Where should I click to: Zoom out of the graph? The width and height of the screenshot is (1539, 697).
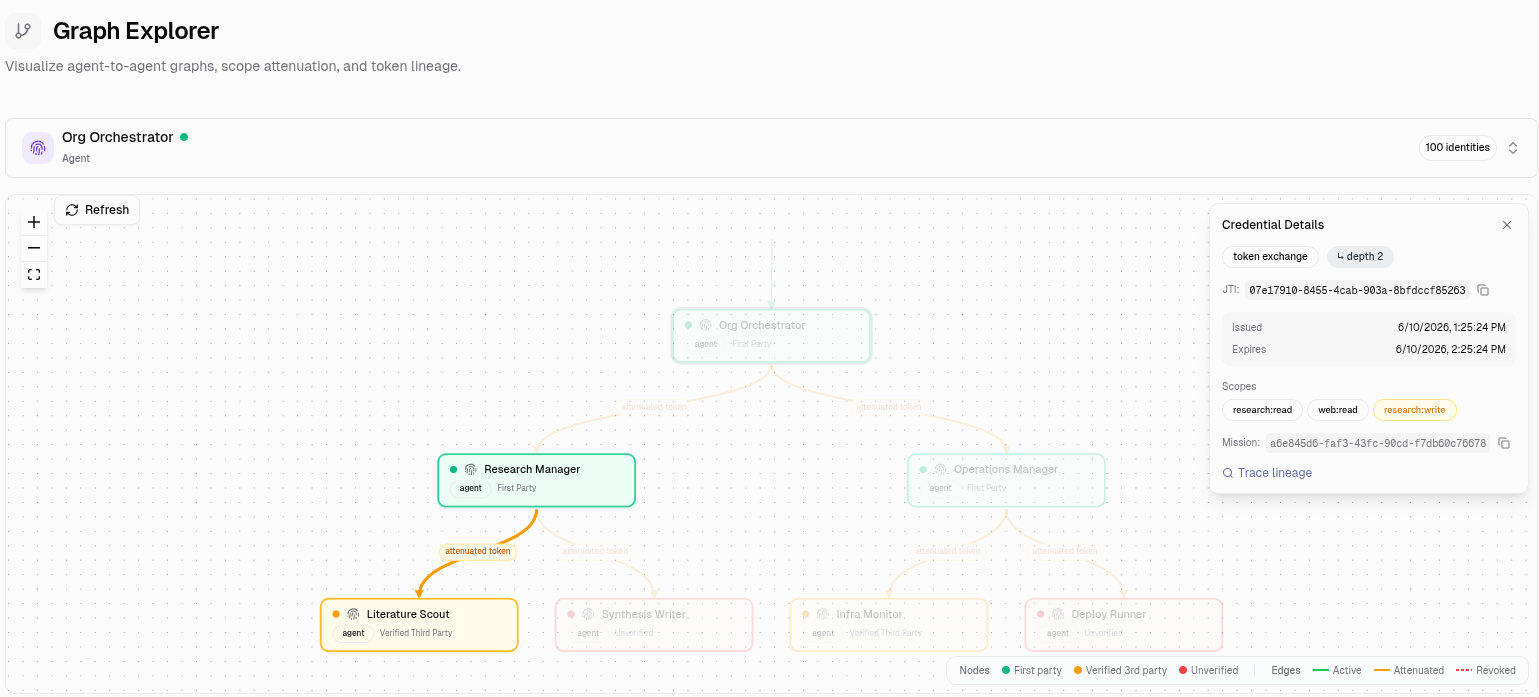point(34,248)
